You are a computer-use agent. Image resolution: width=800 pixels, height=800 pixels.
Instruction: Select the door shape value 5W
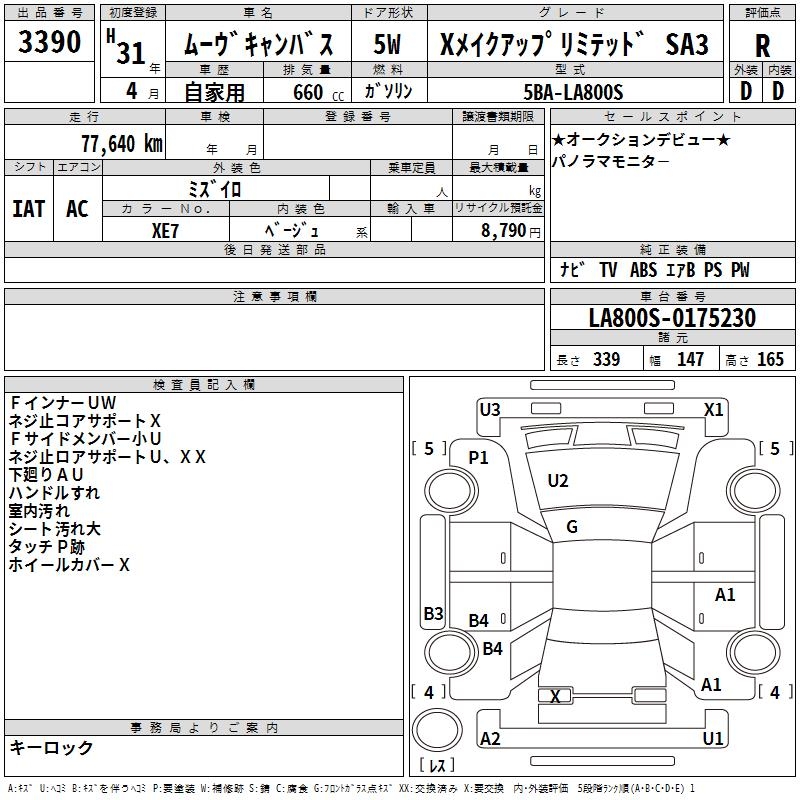coord(388,44)
